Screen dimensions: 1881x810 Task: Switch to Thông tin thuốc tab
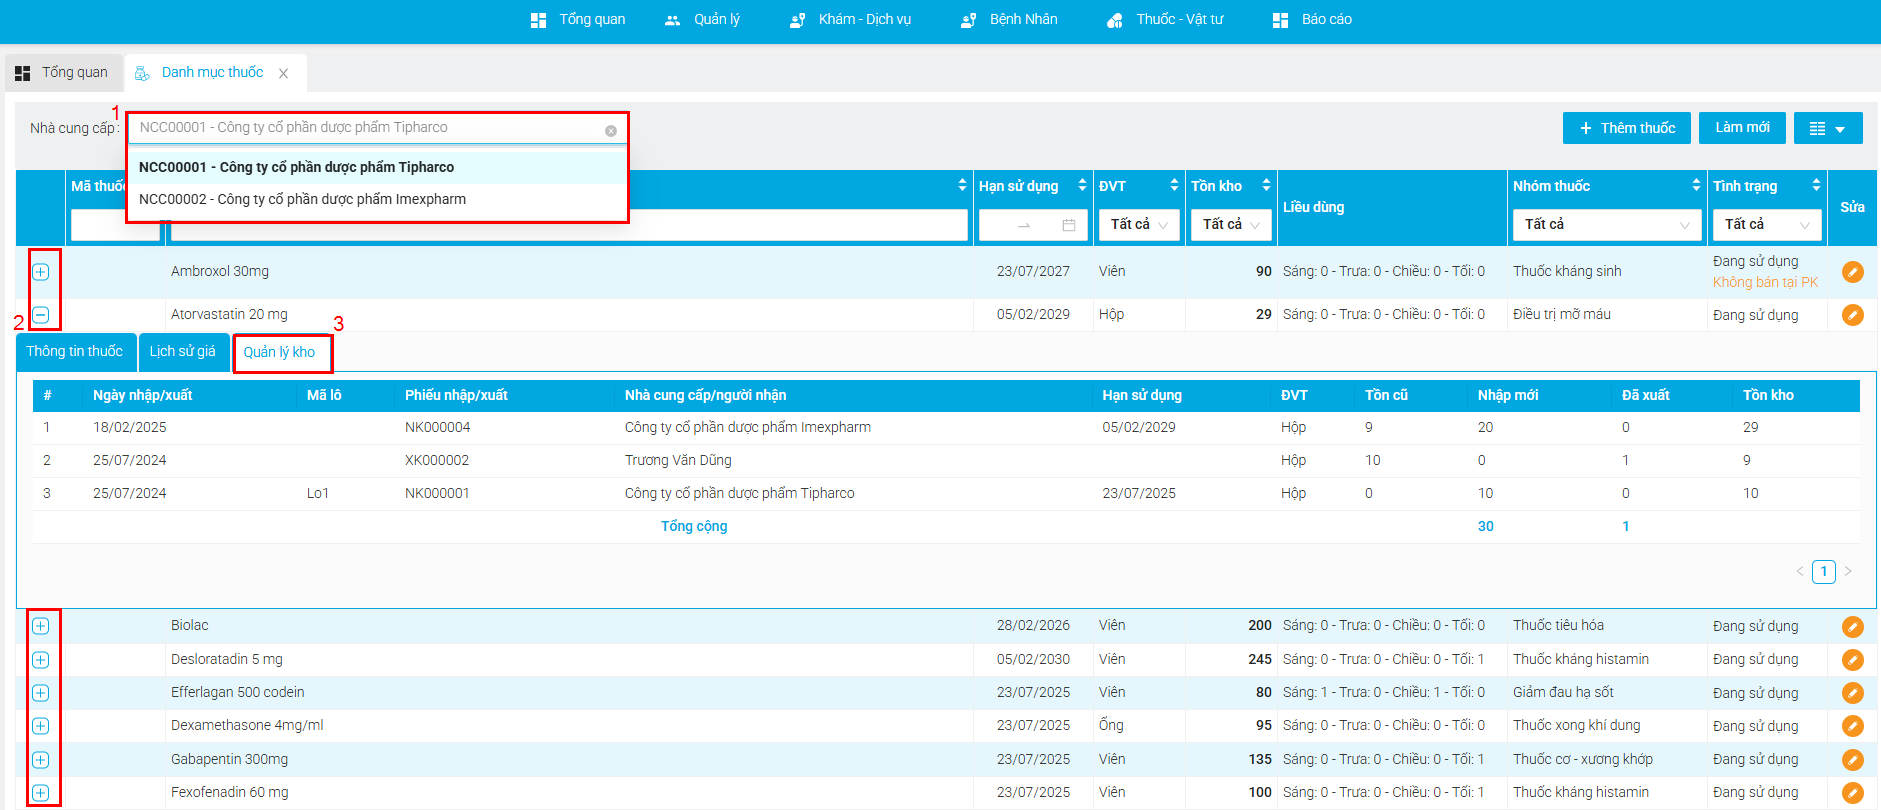pos(75,352)
